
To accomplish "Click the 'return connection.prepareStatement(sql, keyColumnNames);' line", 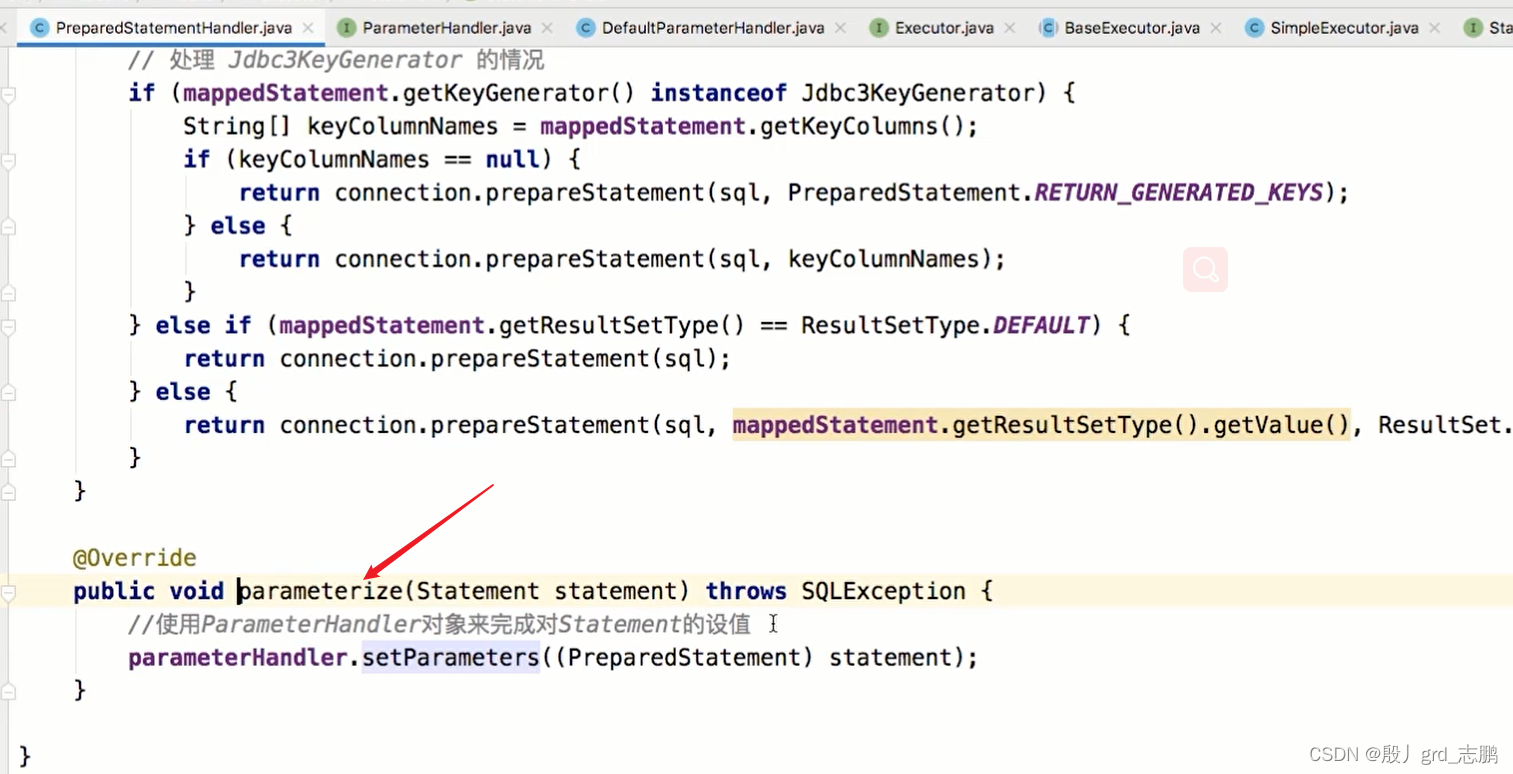I will tap(622, 260).
